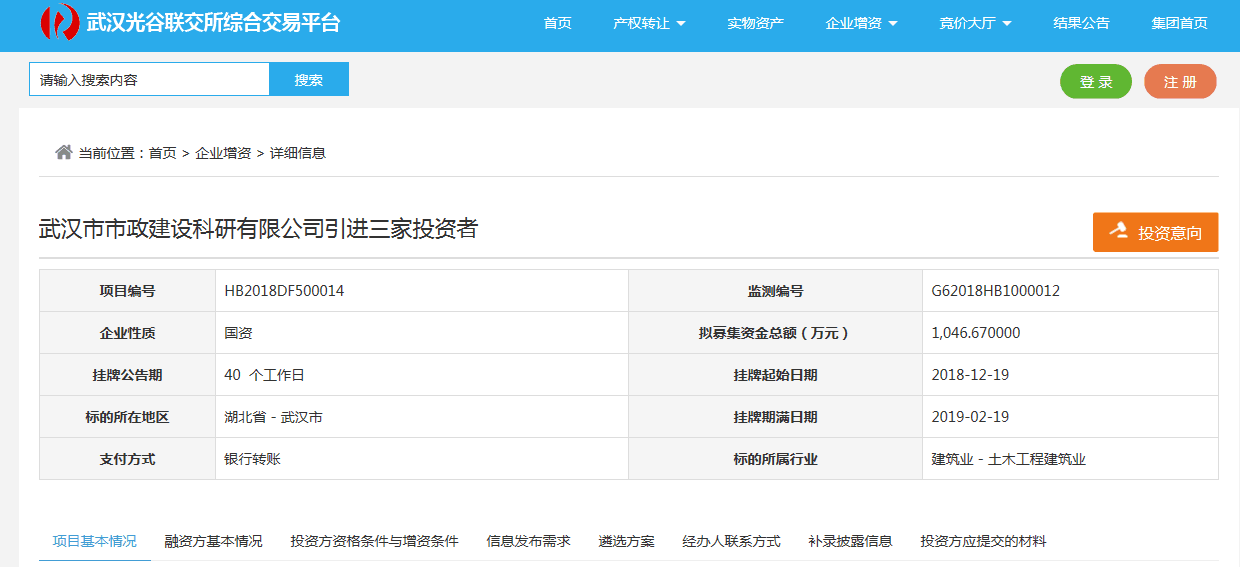Click project title 武汉市市政建设科研有限公司引进三家投资者
Viewport: 1240px width, 567px height.
tap(258, 230)
